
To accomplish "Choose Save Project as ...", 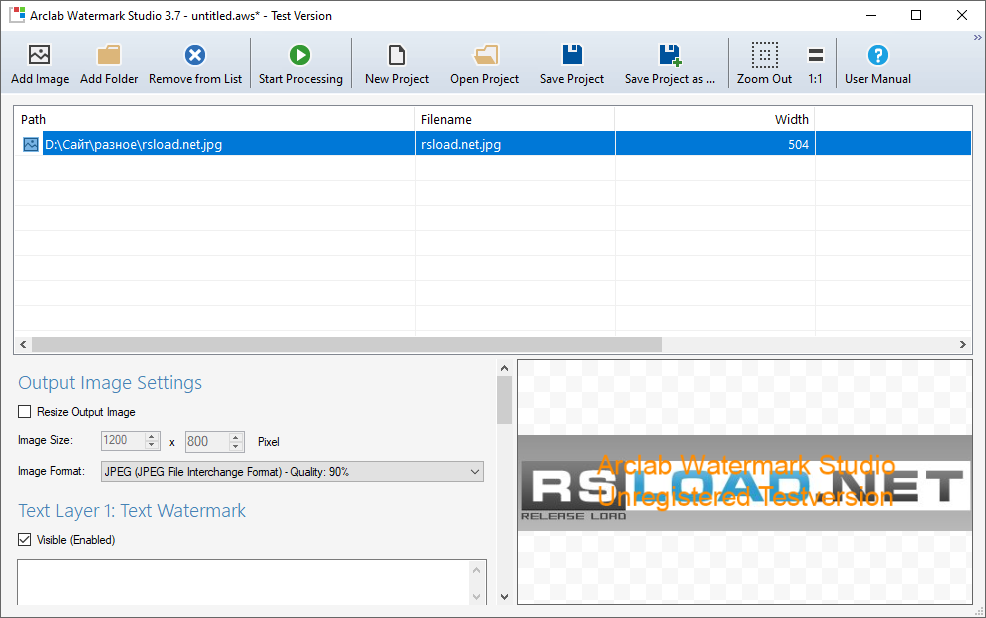I will point(670,63).
